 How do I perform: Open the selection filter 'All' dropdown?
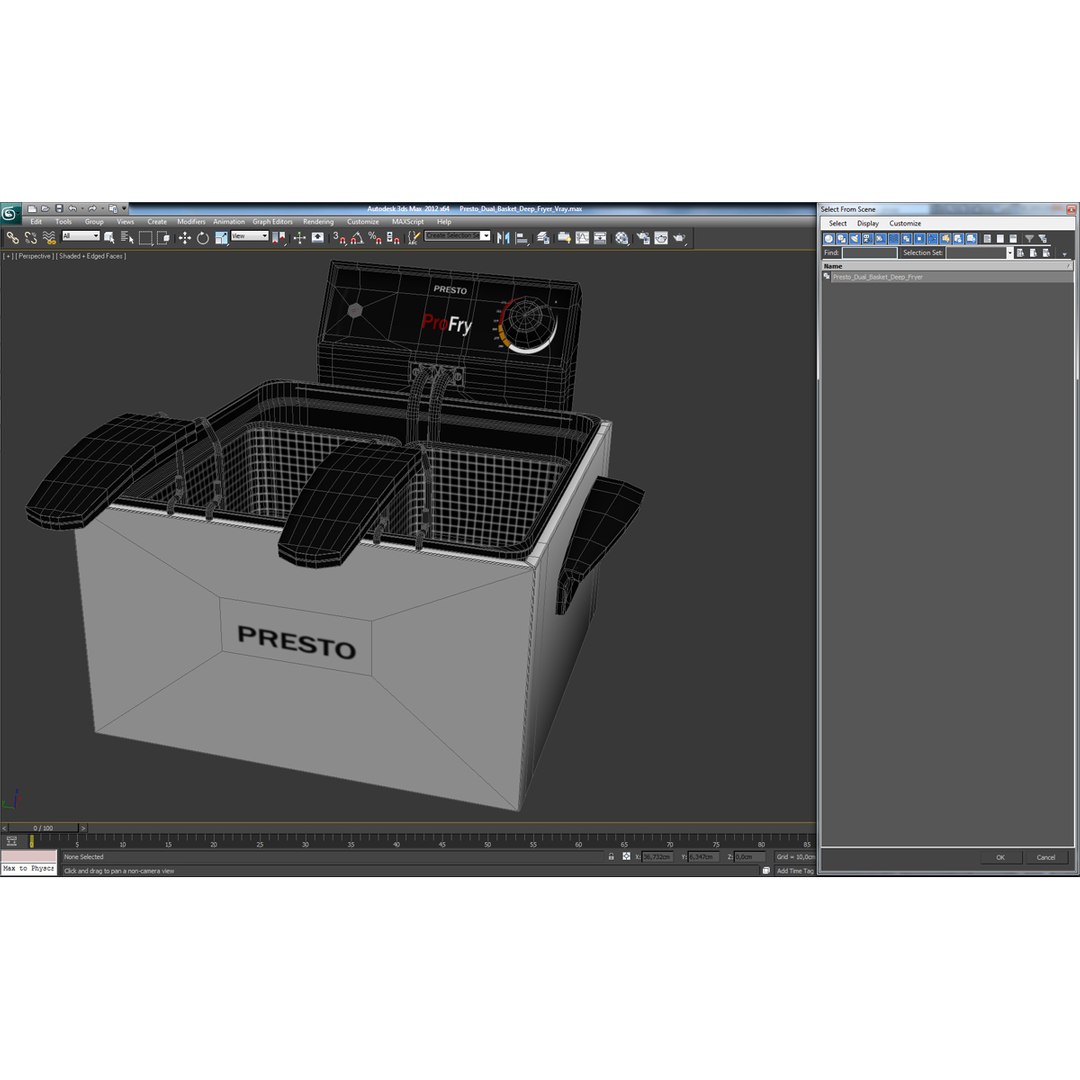(x=81, y=236)
